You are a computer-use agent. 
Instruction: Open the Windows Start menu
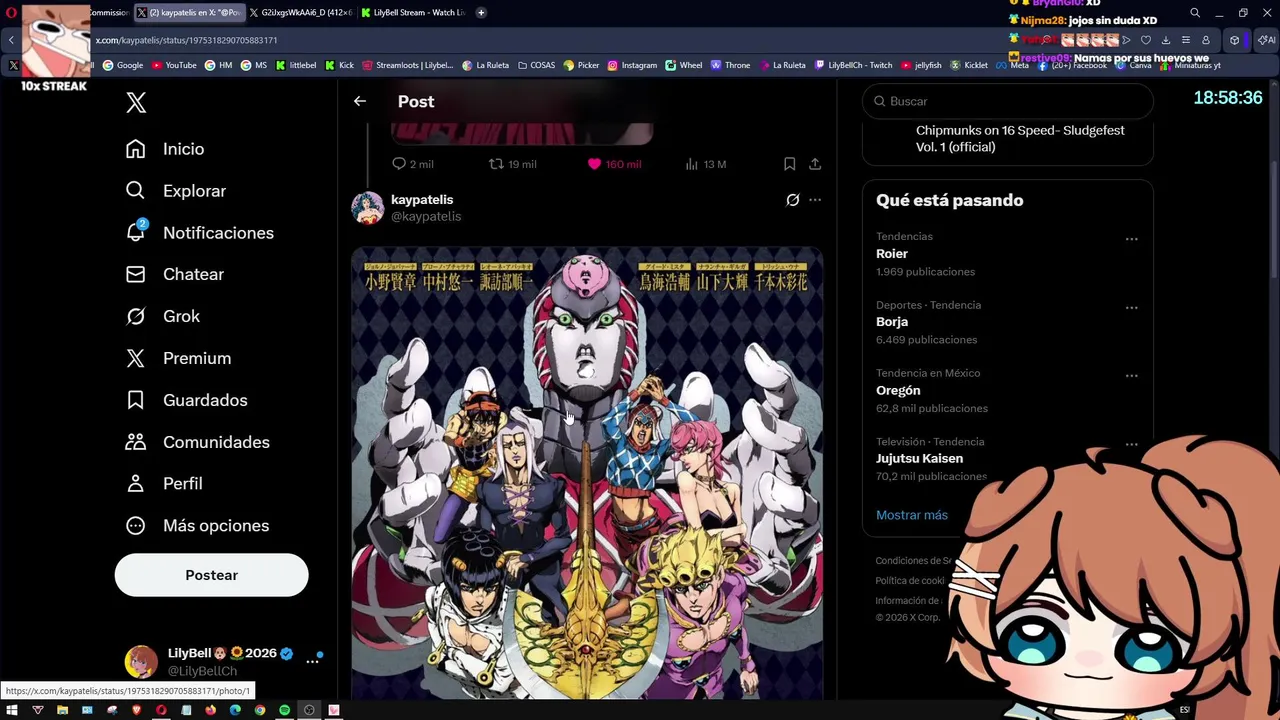pos(12,710)
